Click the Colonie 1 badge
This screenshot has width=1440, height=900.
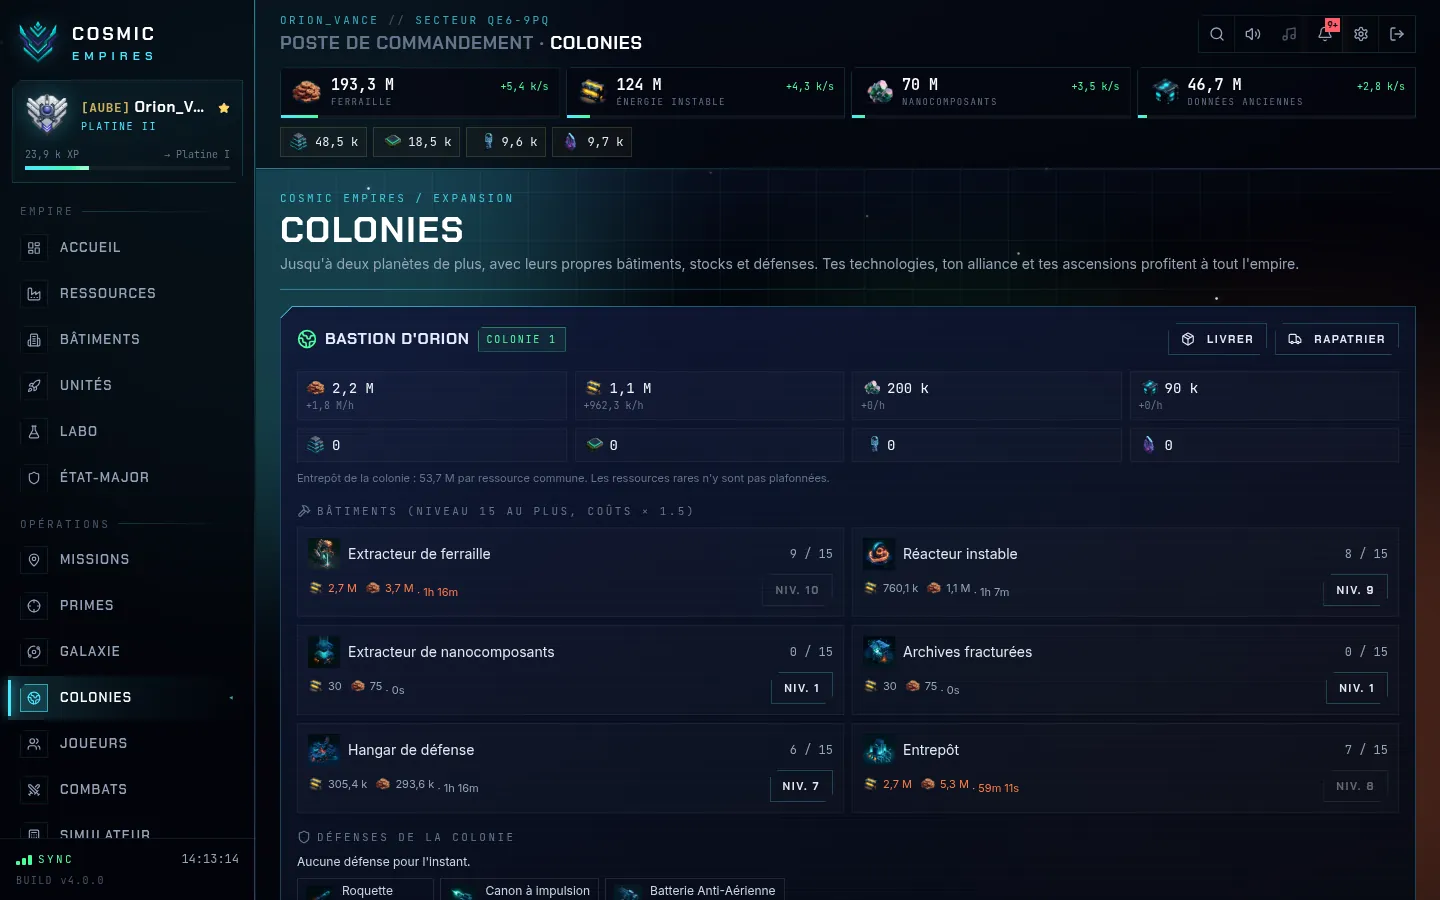point(522,340)
